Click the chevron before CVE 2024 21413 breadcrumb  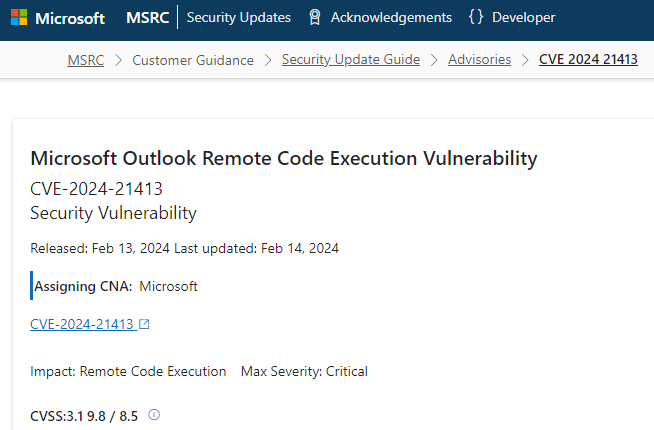pyautogui.click(x=525, y=60)
